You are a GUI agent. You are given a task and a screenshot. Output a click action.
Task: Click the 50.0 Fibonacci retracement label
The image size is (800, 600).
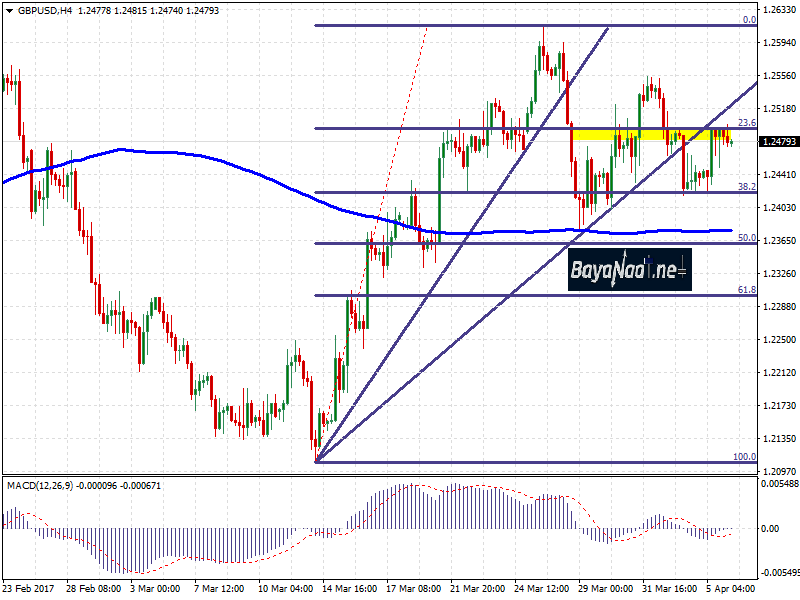coord(745,238)
